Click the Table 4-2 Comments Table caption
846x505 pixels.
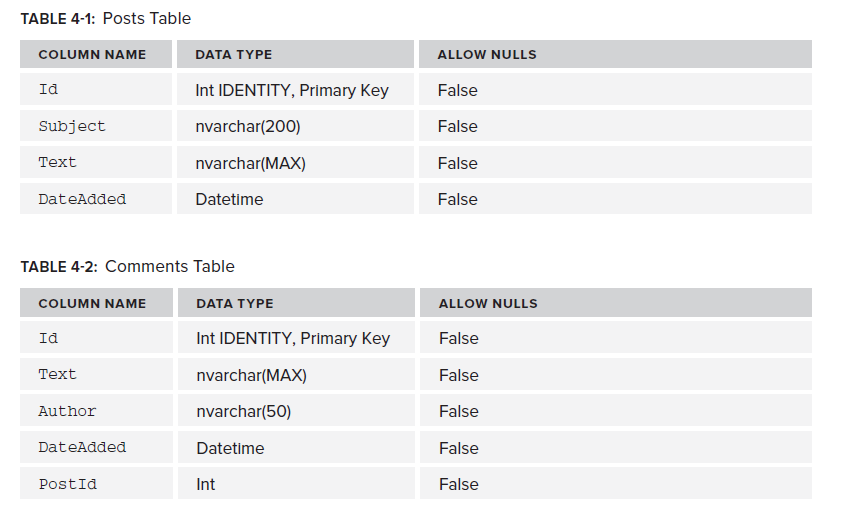coord(128,266)
